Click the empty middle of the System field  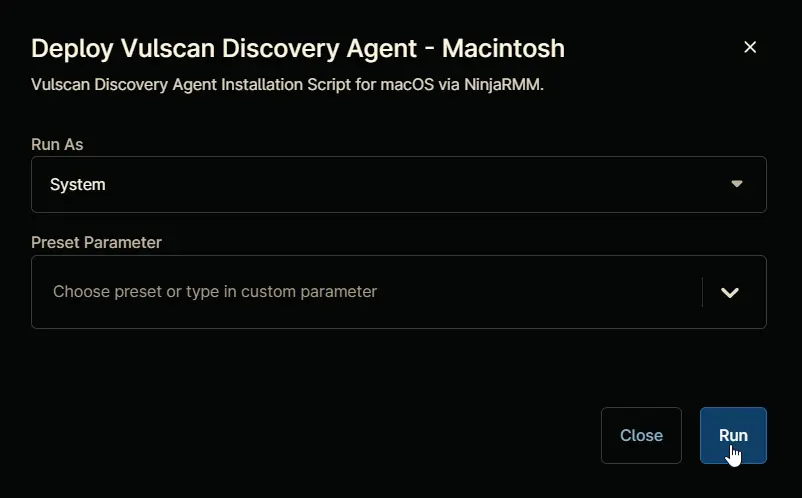399,185
